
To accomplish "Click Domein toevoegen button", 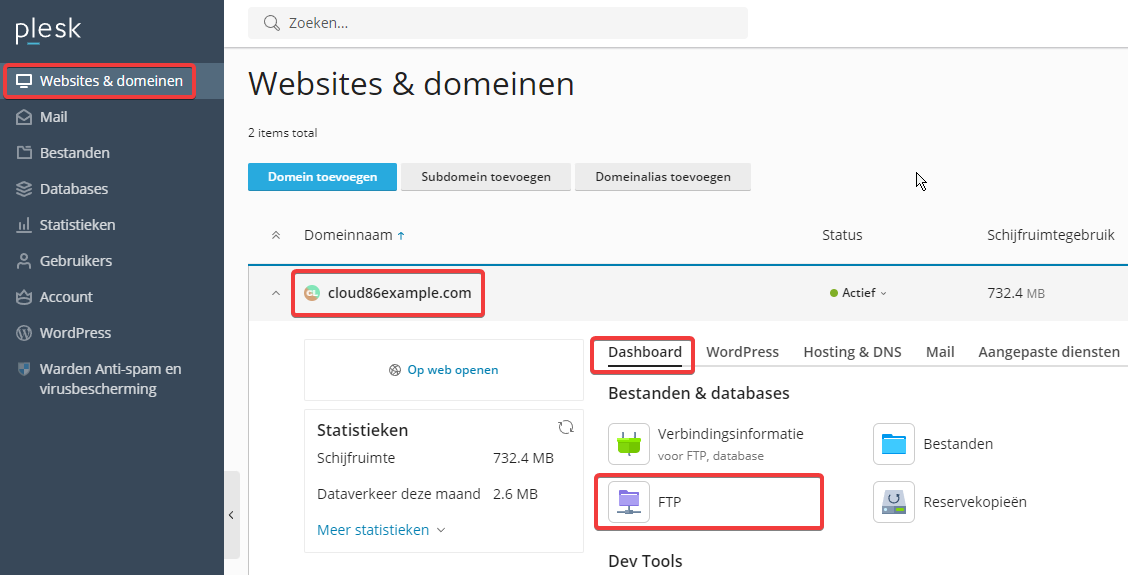I will click(322, 176).
